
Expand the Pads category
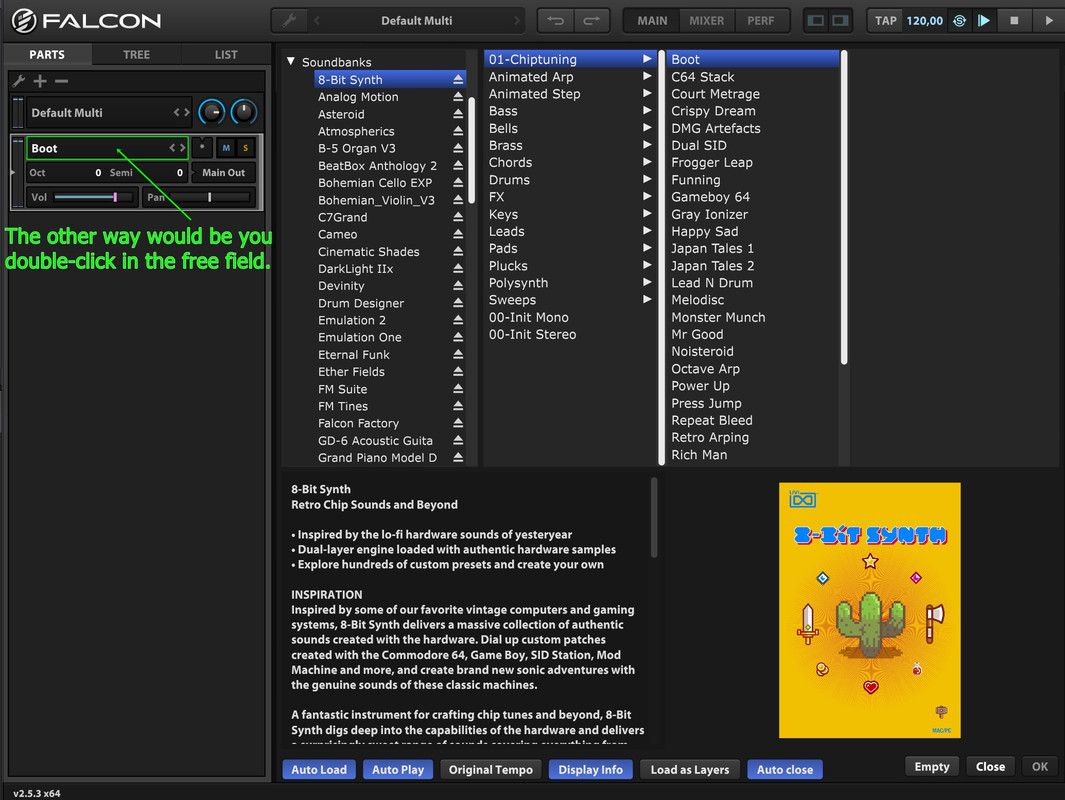pos(647,248)
